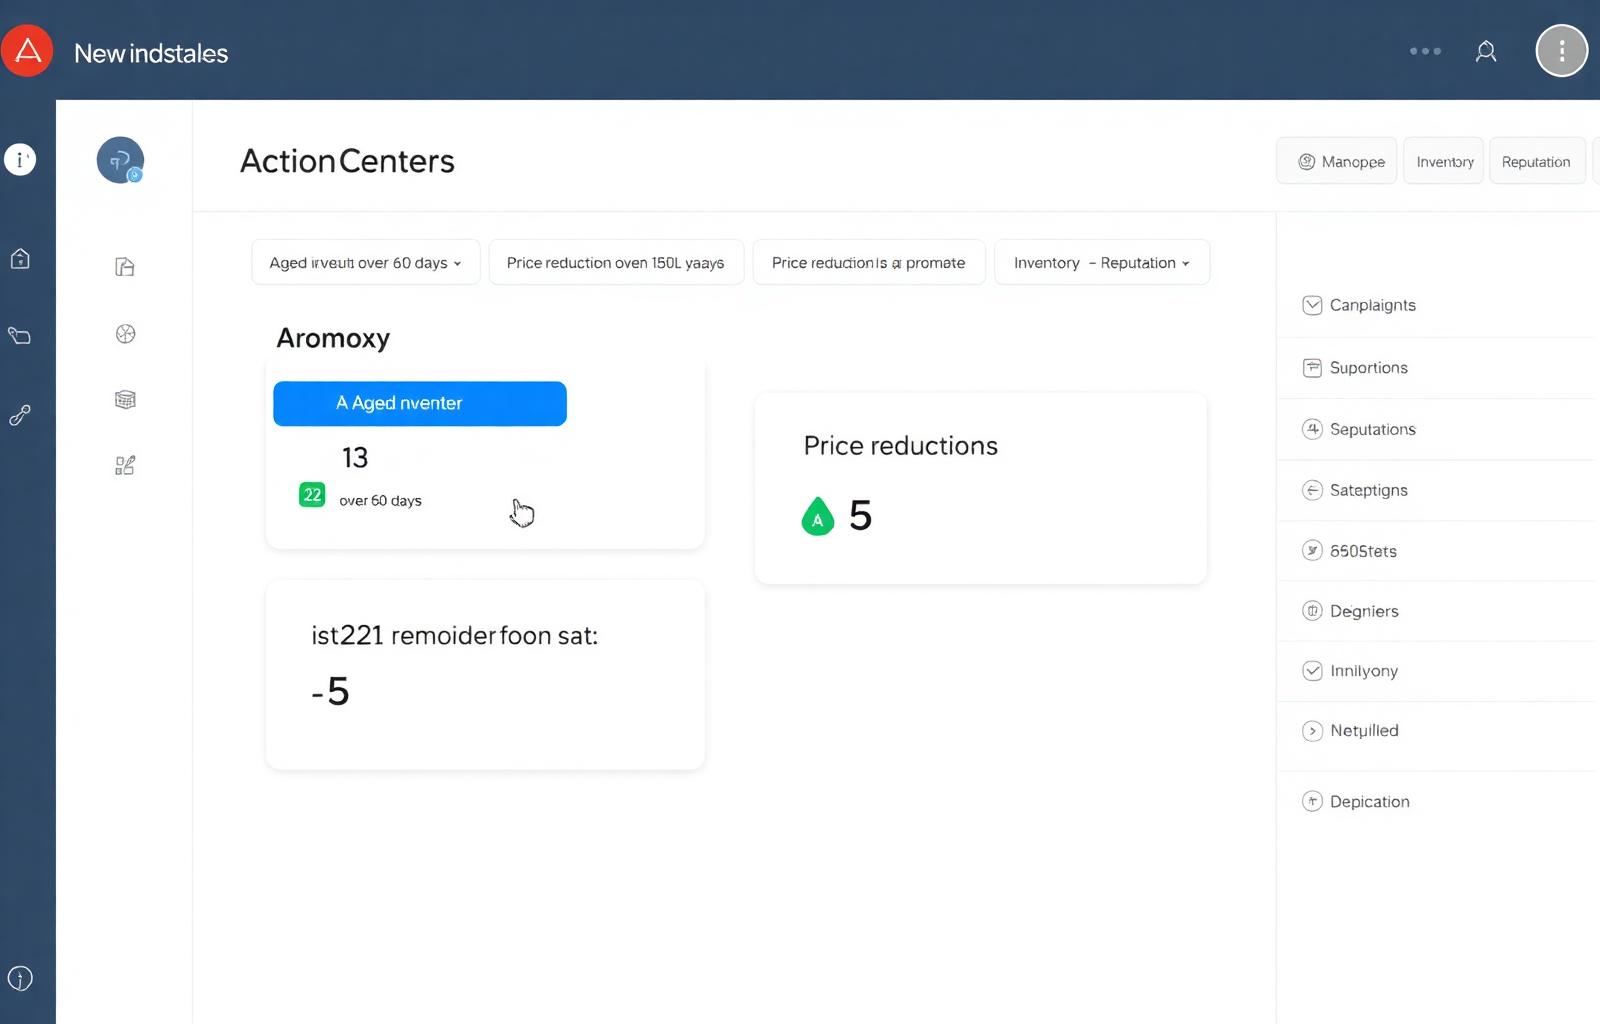Expand the Netuilled item chevron
This screenshot has width=1600, height=1024.
[1312, 731]
